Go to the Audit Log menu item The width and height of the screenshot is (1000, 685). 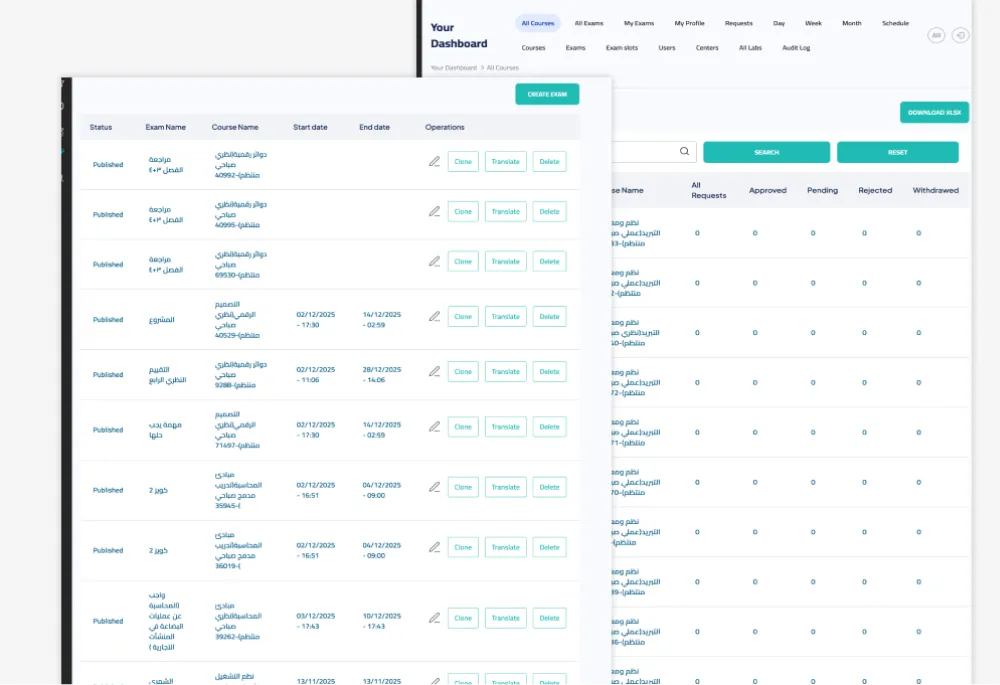click(x=796, y=48)
